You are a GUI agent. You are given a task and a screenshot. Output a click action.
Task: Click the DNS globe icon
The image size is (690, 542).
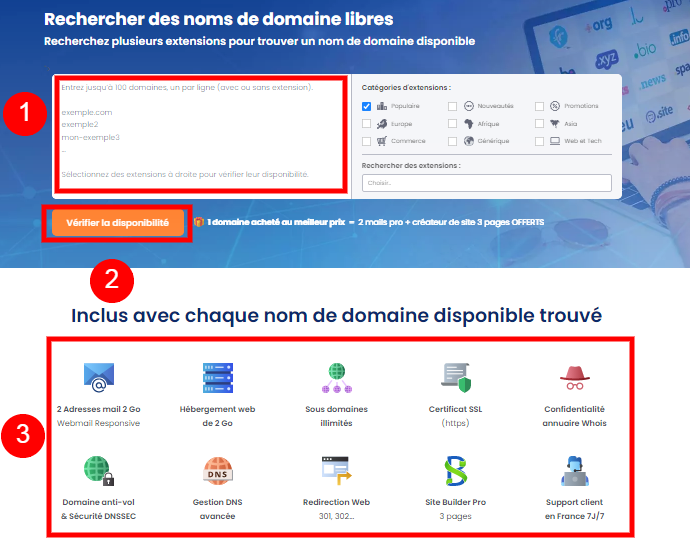pyautogui.click(x=218, y=471)
